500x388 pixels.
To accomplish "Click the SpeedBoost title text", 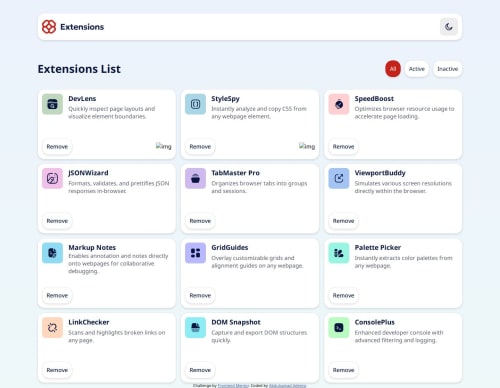I will pos(374,99).
